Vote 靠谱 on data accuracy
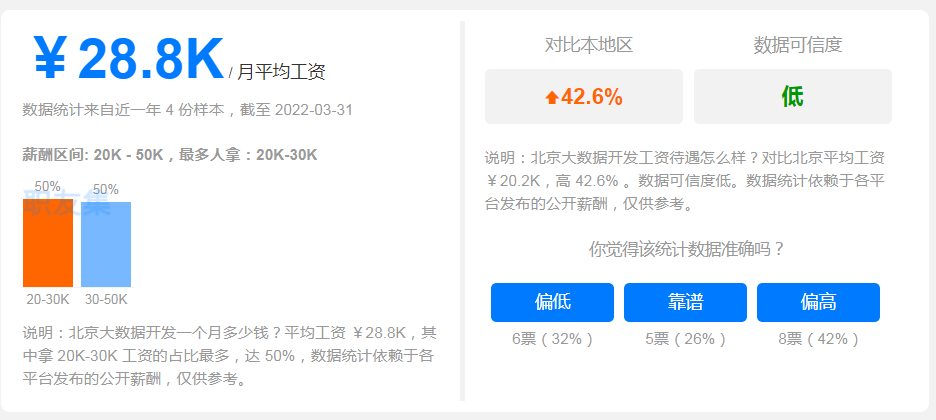Viewport: 936px width, 420px height. tap(685, 302)
